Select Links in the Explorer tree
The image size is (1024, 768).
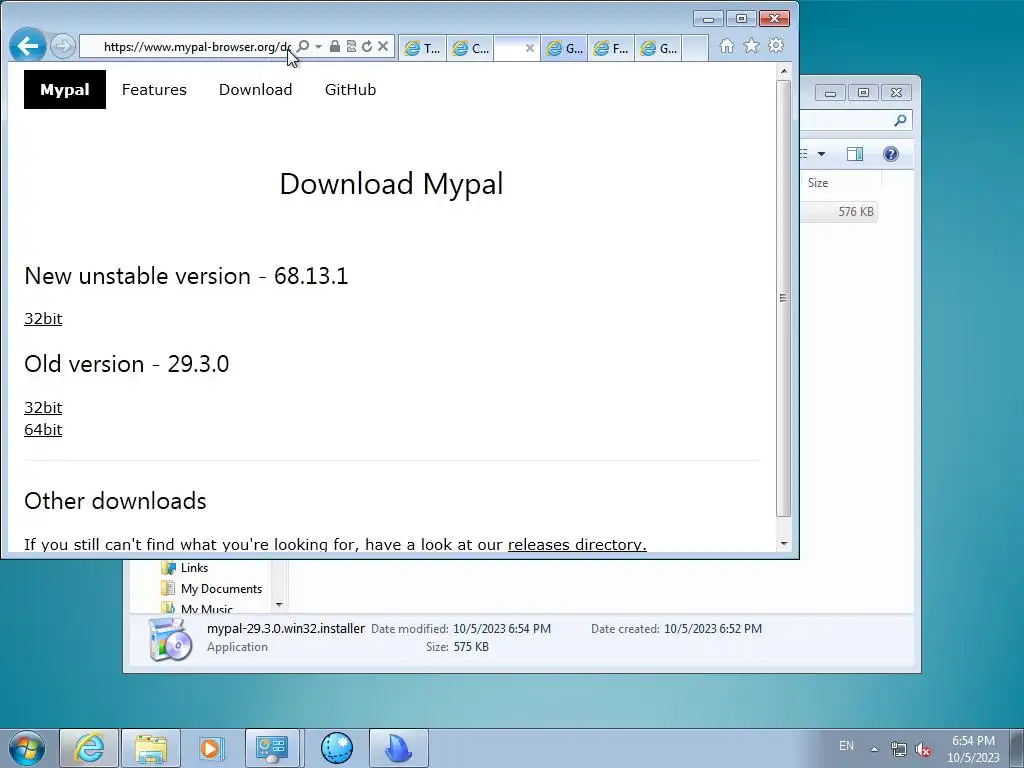click(195, 568)
